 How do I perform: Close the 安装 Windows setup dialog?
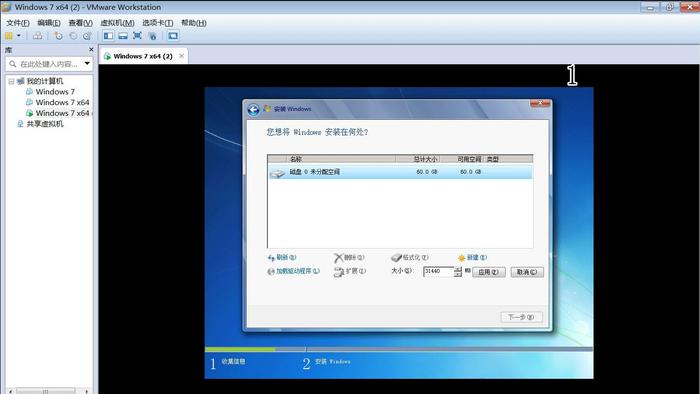(540, 103)
